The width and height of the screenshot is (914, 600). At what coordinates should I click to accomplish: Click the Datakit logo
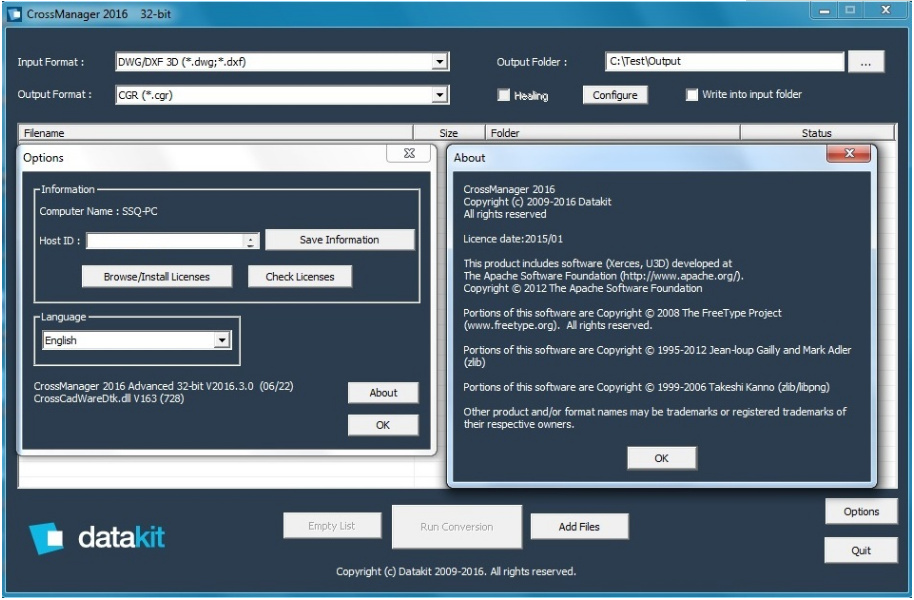coord(97,538)
